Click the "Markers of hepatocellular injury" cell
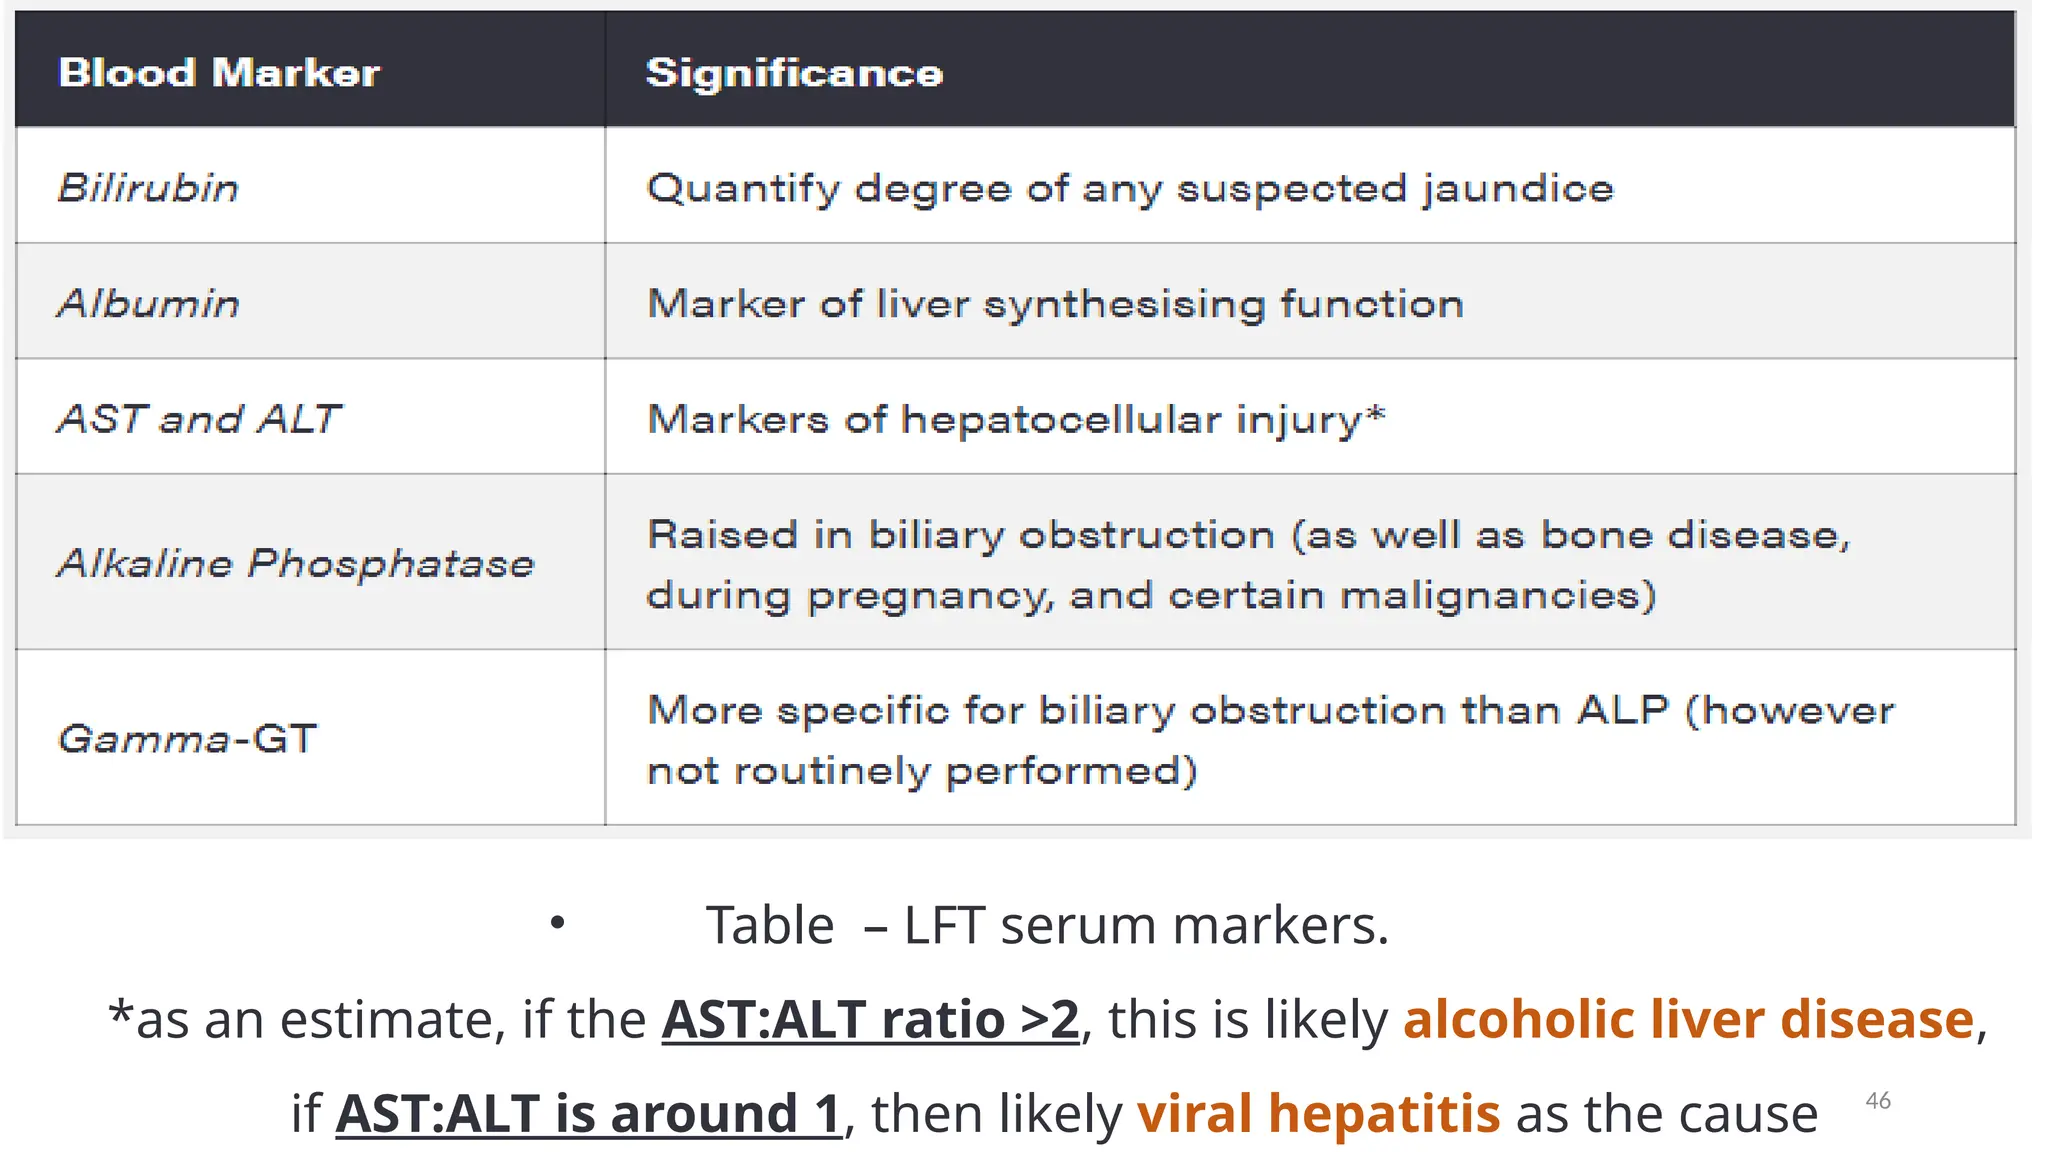This screenshot has height=1152, width=2048. point(1004,419)
